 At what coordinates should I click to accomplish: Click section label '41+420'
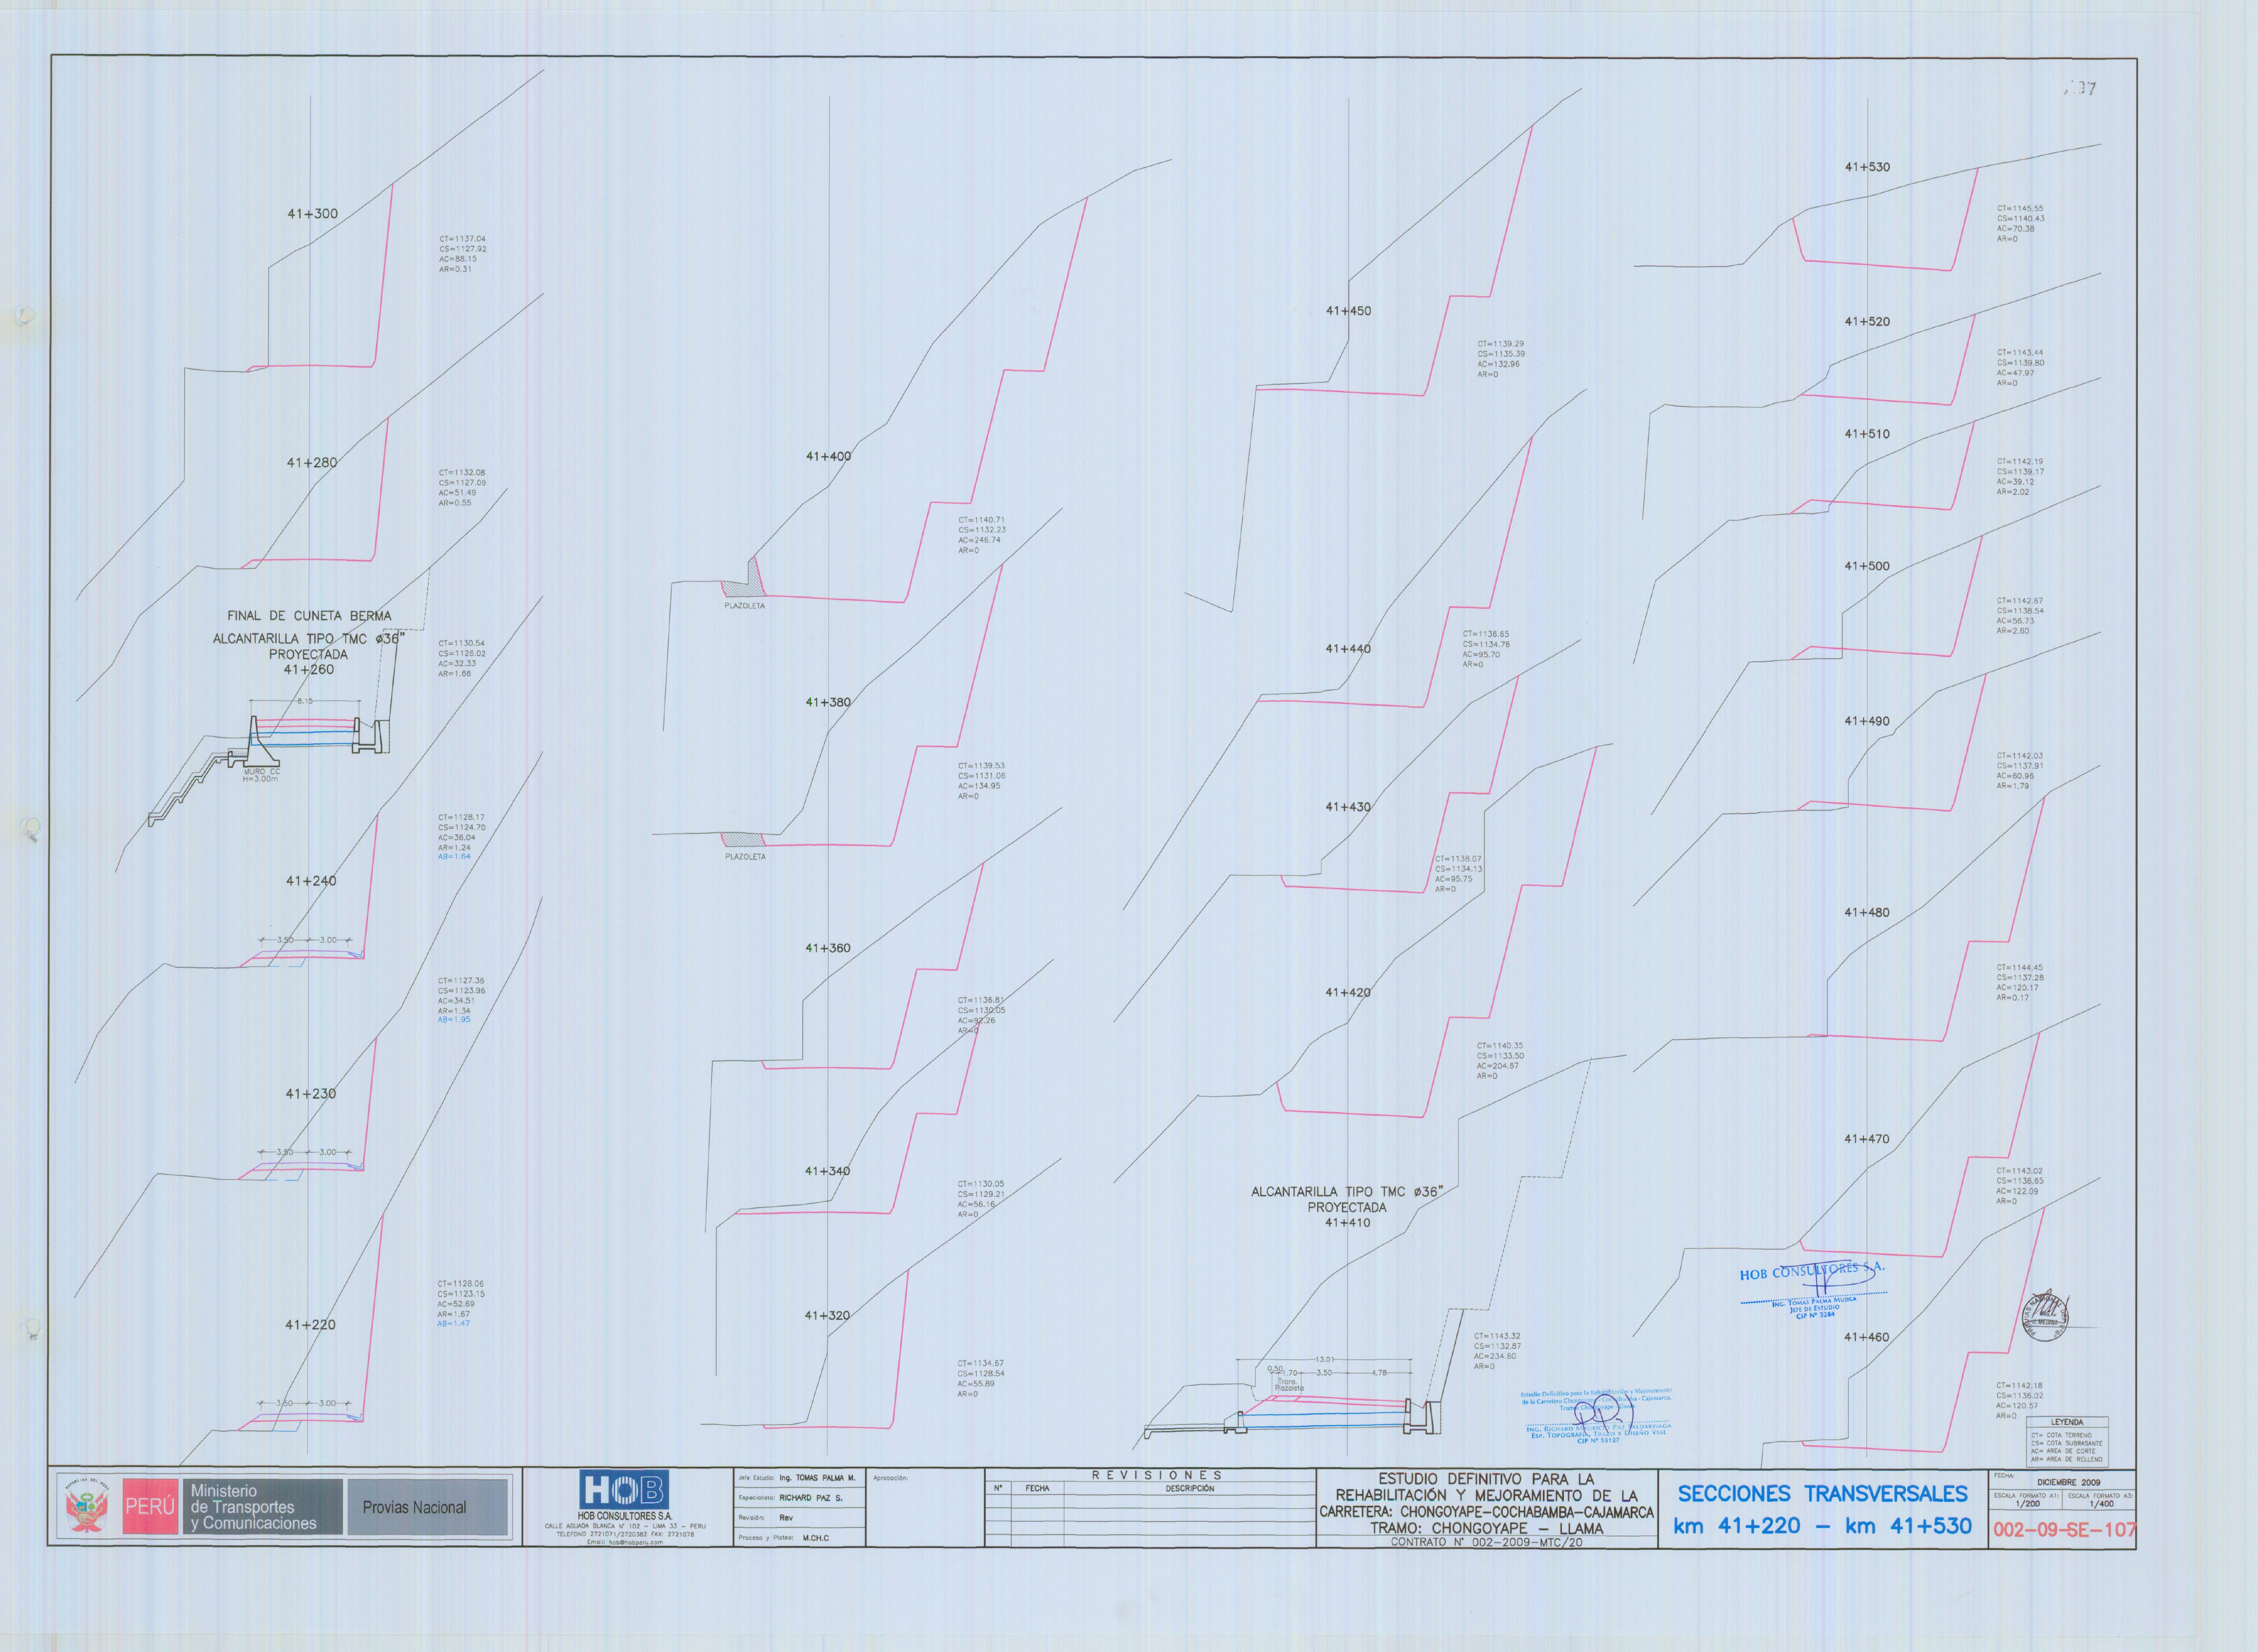pos(1348,993)
